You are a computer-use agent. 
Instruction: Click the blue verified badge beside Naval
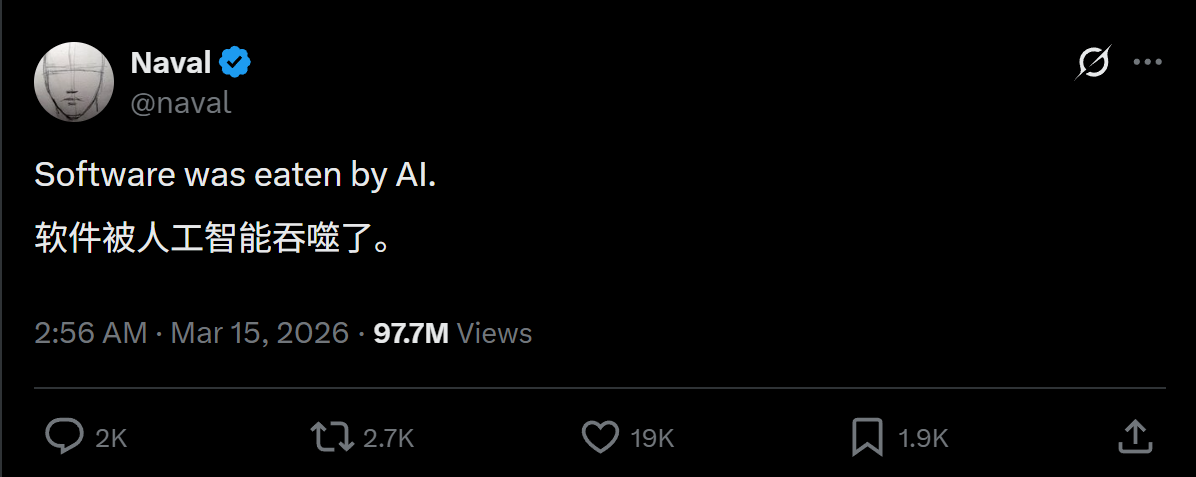[x=236, y=63]
